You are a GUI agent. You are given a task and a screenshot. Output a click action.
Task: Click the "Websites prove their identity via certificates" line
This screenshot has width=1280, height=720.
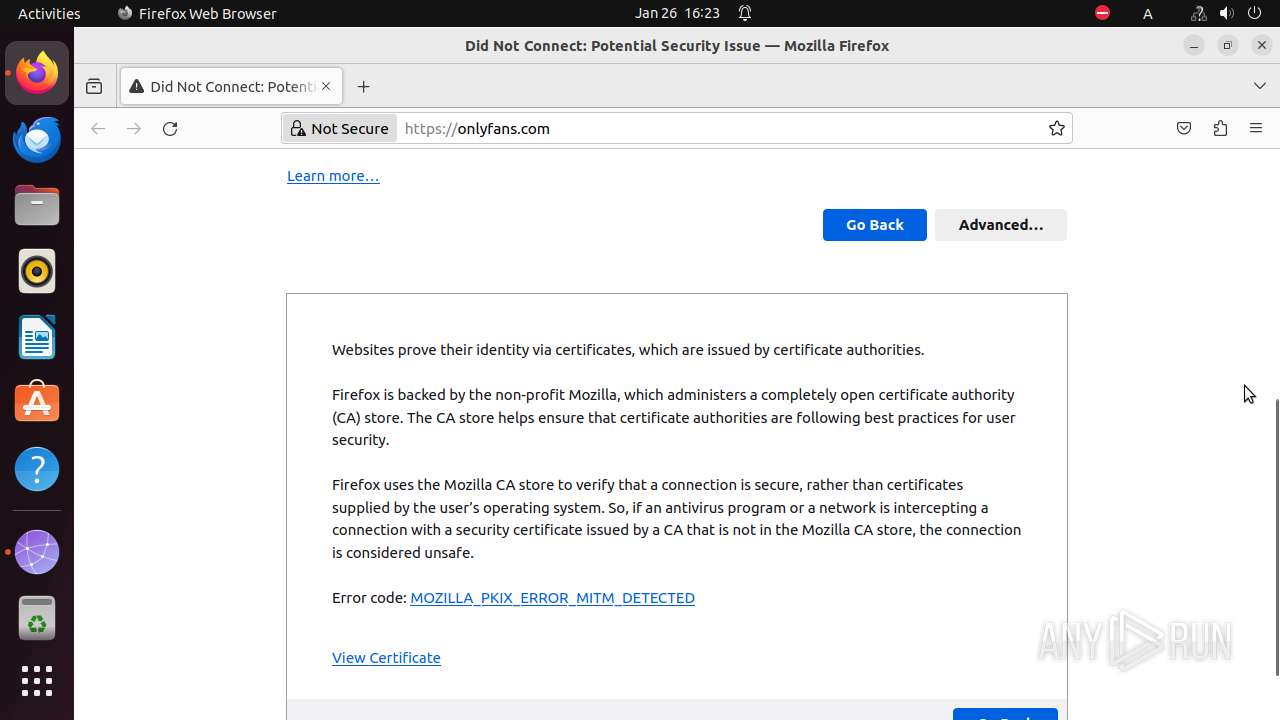(x=628, y=350)
